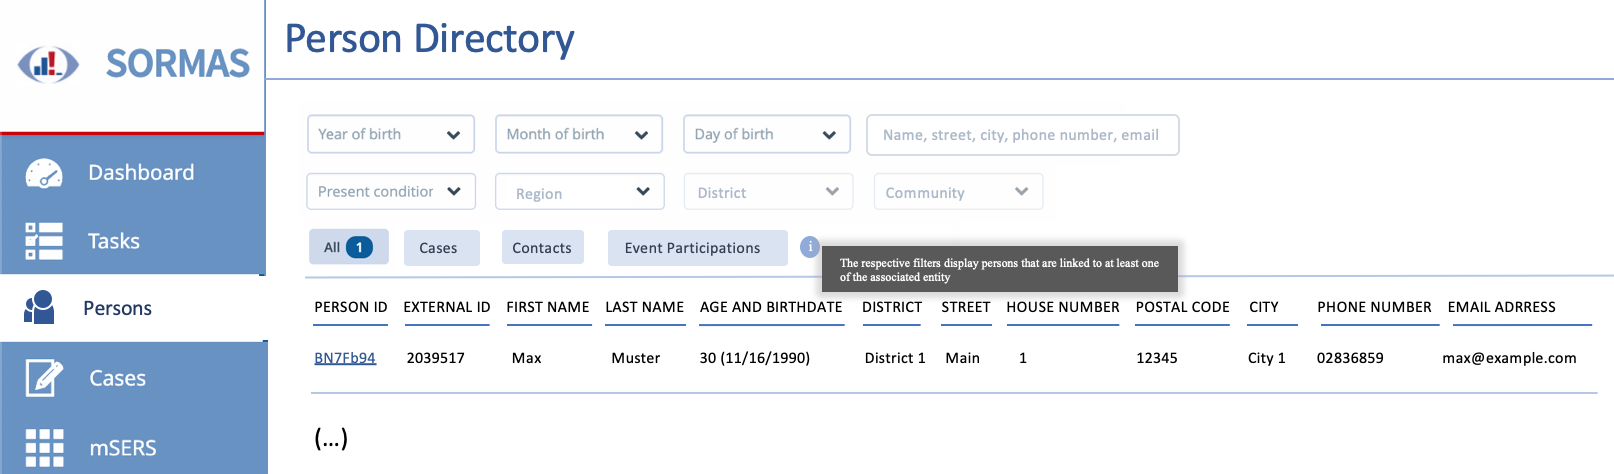1614x474 pixels.
Task: Click the name, street, city search field
Action: (1022, 135)
